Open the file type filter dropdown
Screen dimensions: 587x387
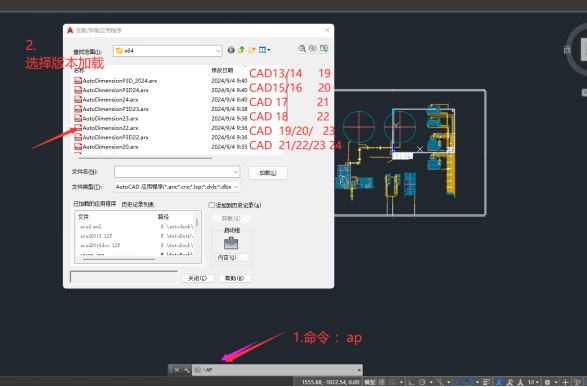(177, 186)
